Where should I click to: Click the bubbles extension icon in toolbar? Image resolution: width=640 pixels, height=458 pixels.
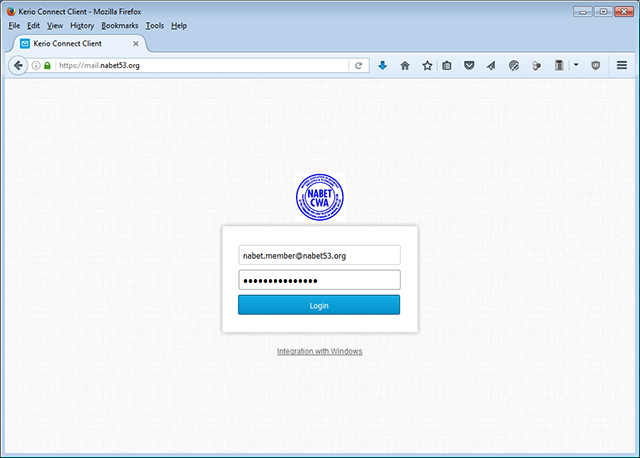[x=536, y=65]
